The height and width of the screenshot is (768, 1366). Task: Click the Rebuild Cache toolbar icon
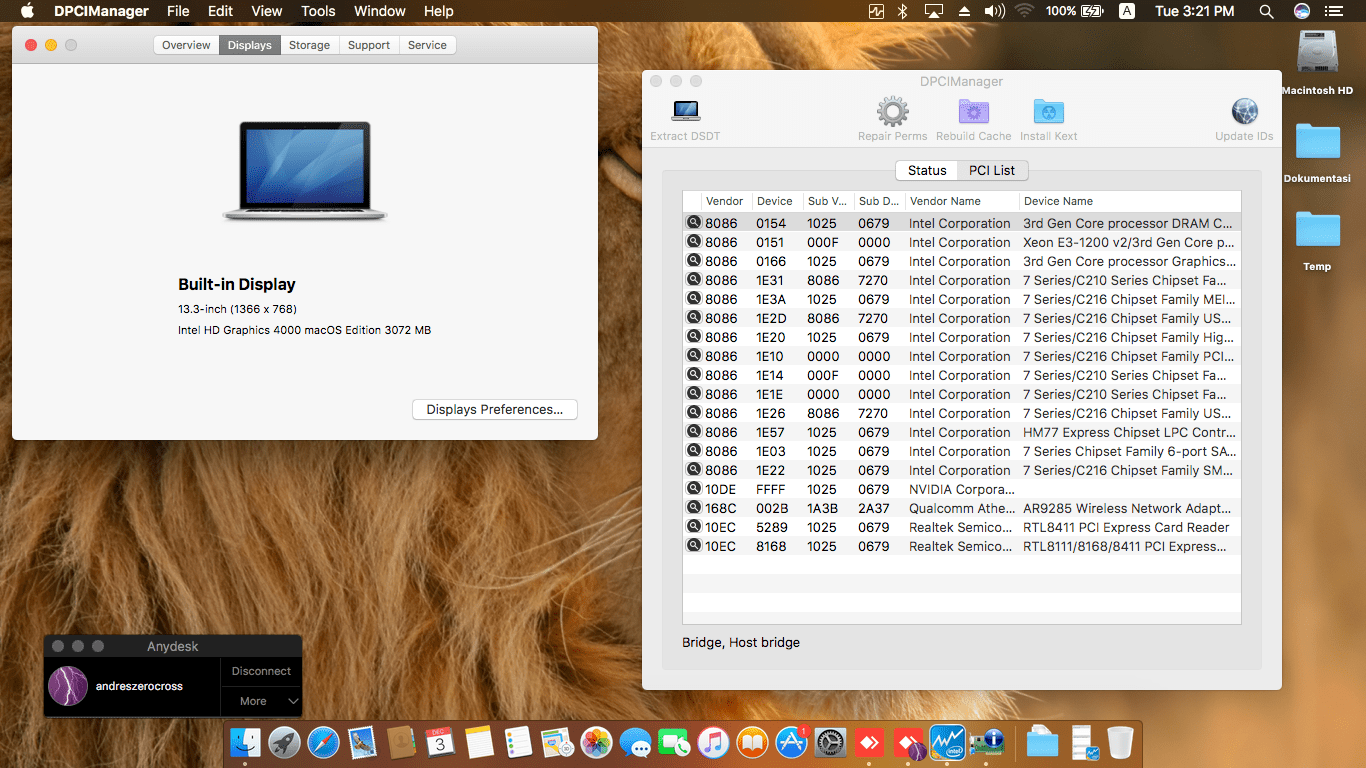pyautogui.click(x=974, y=111)
